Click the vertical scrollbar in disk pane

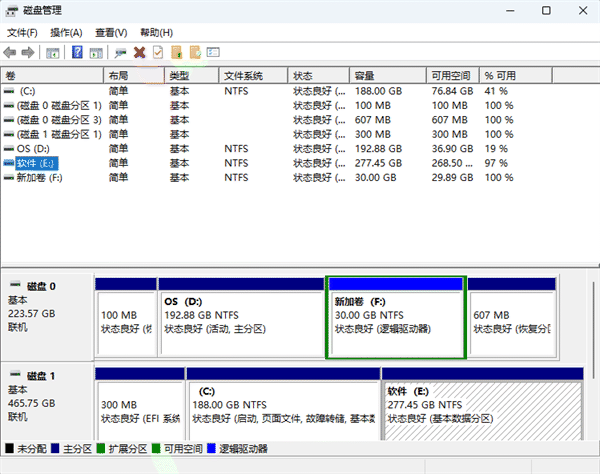(593, 329)
